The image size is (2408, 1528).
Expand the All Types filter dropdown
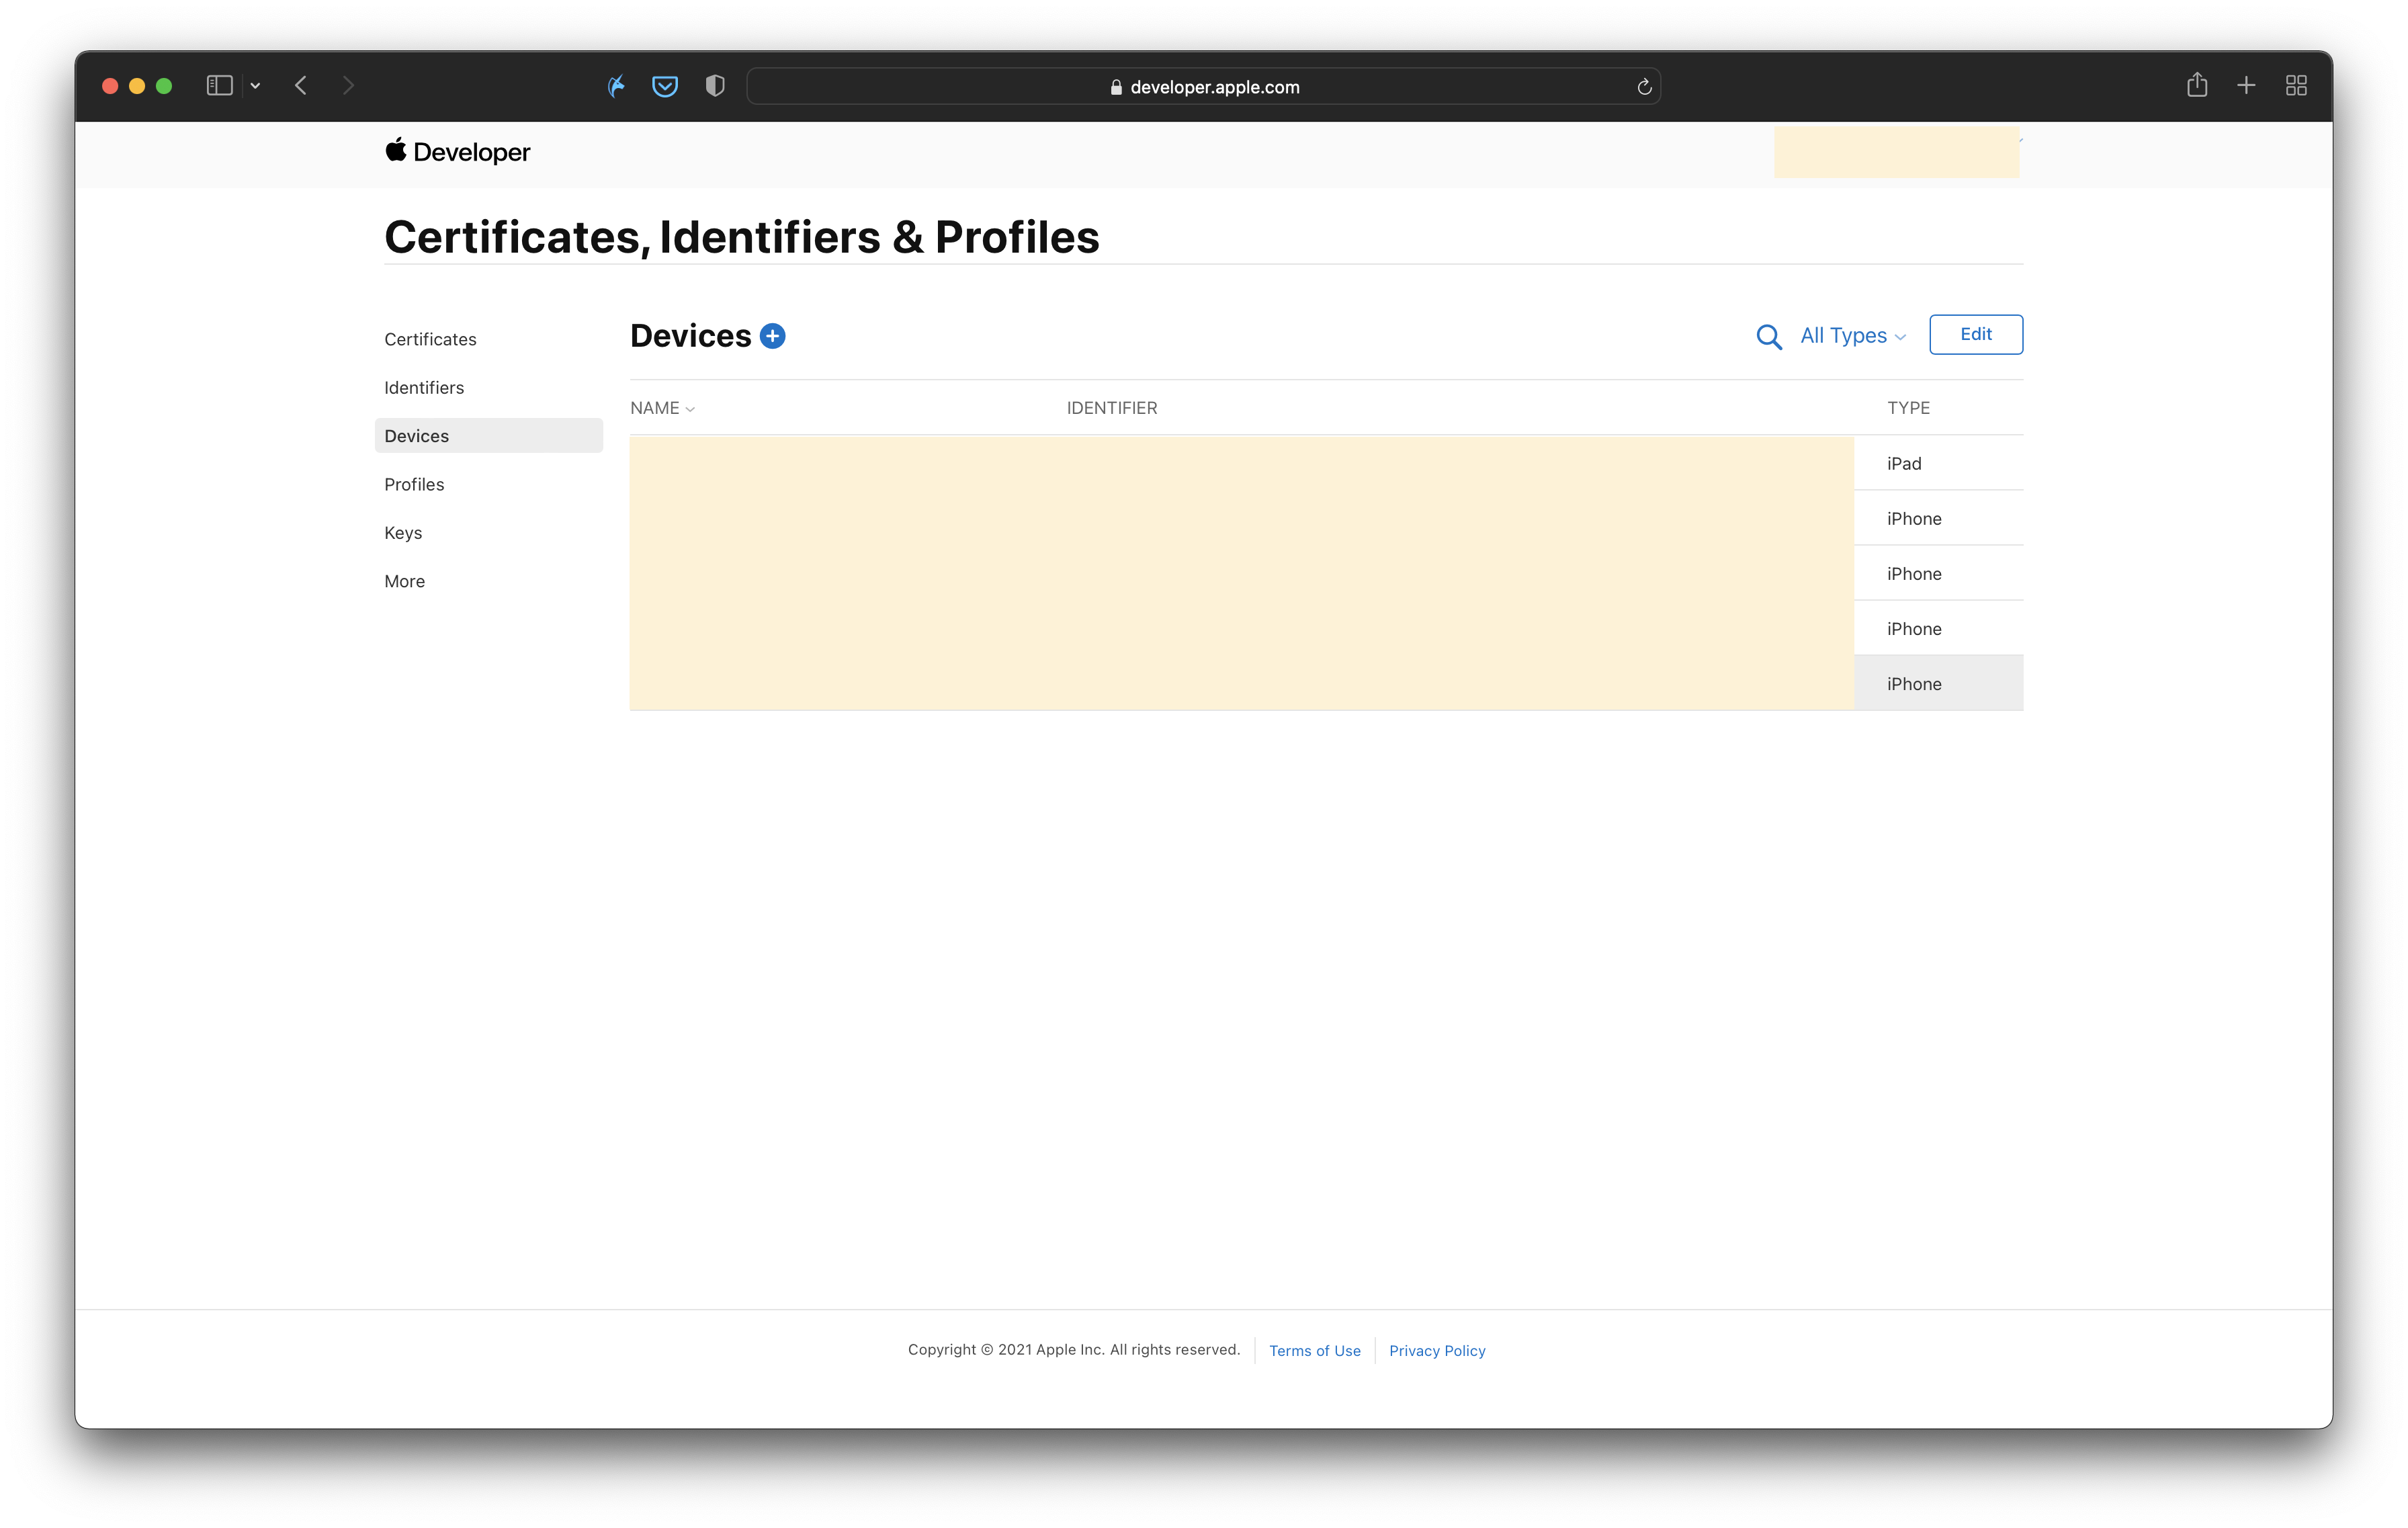[1852, 336]
